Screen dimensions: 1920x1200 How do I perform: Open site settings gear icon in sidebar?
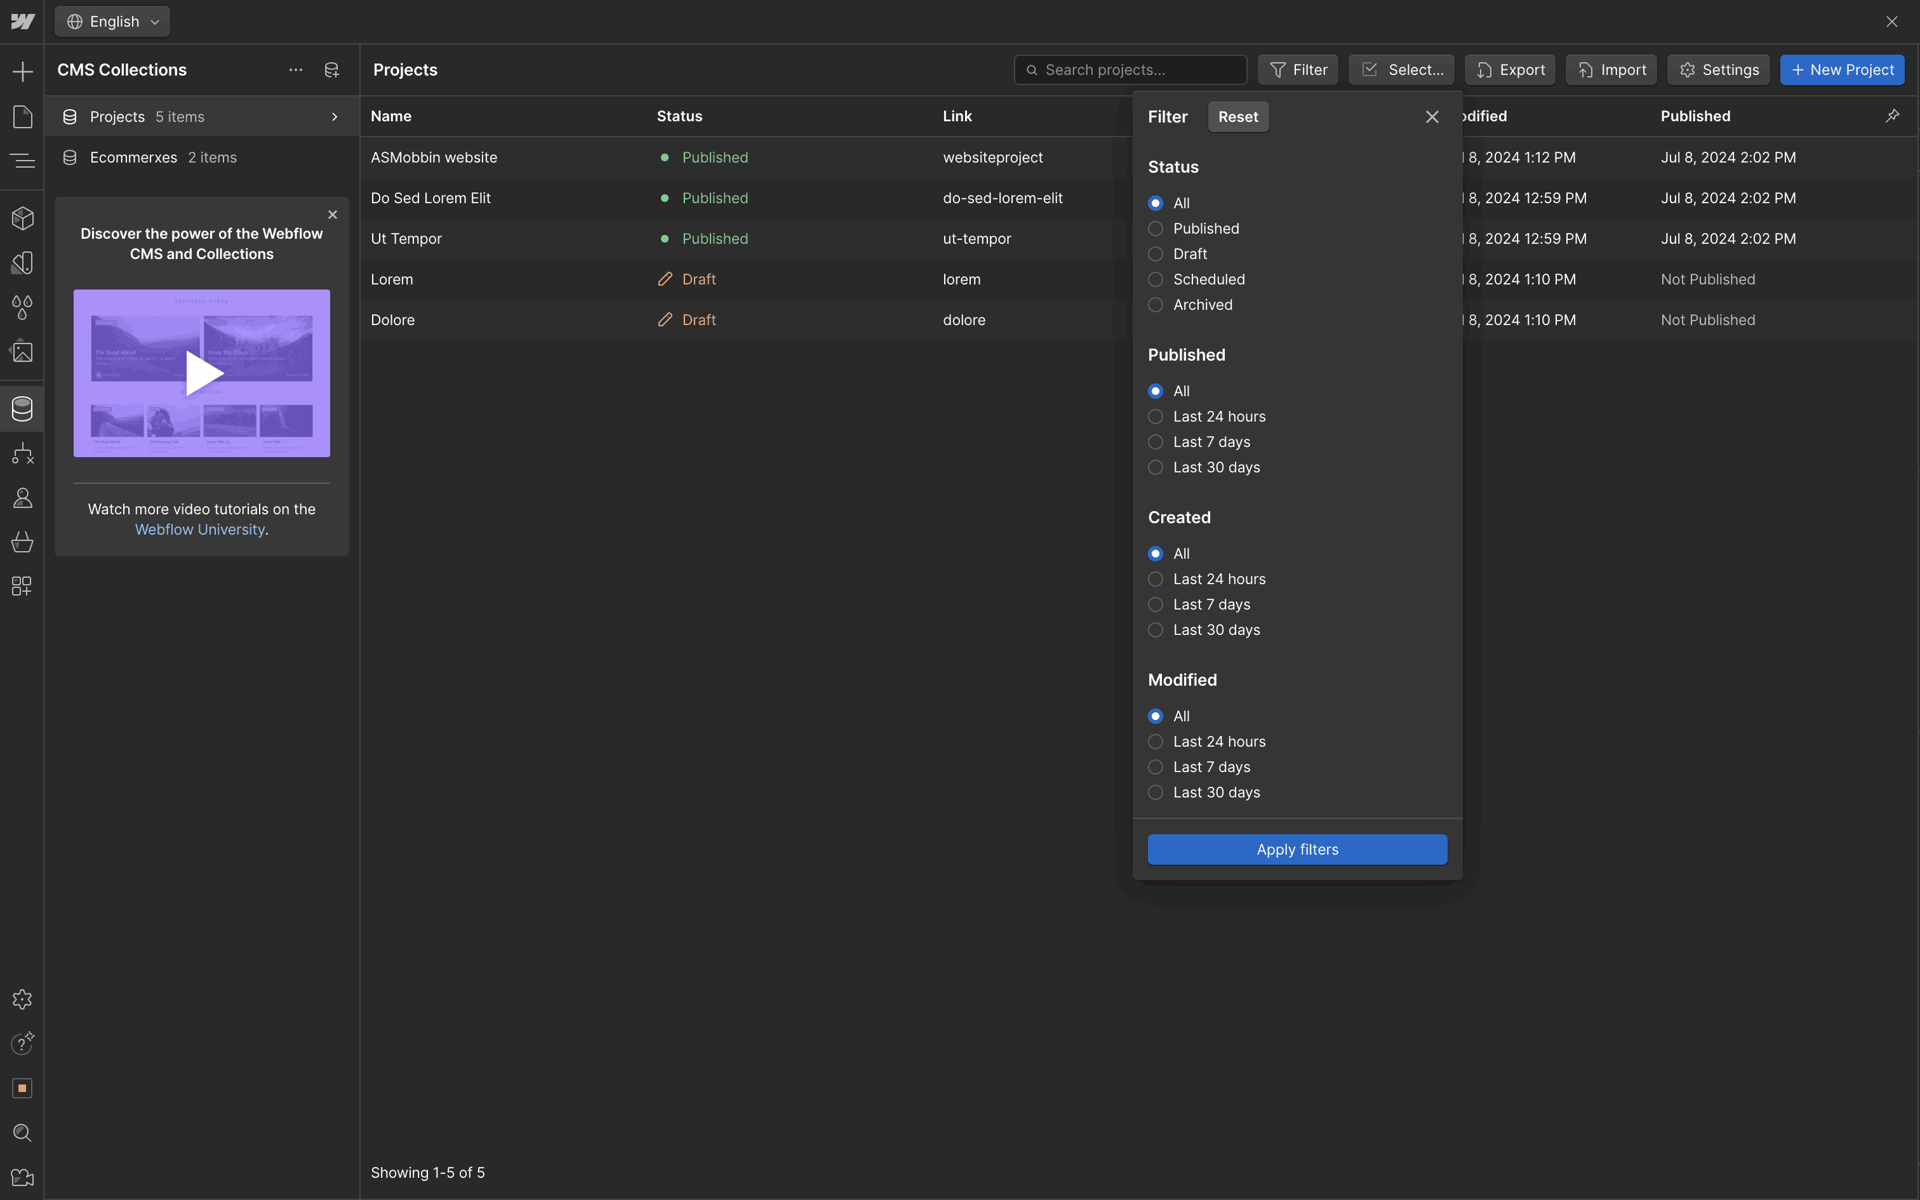pos(22,1000)
